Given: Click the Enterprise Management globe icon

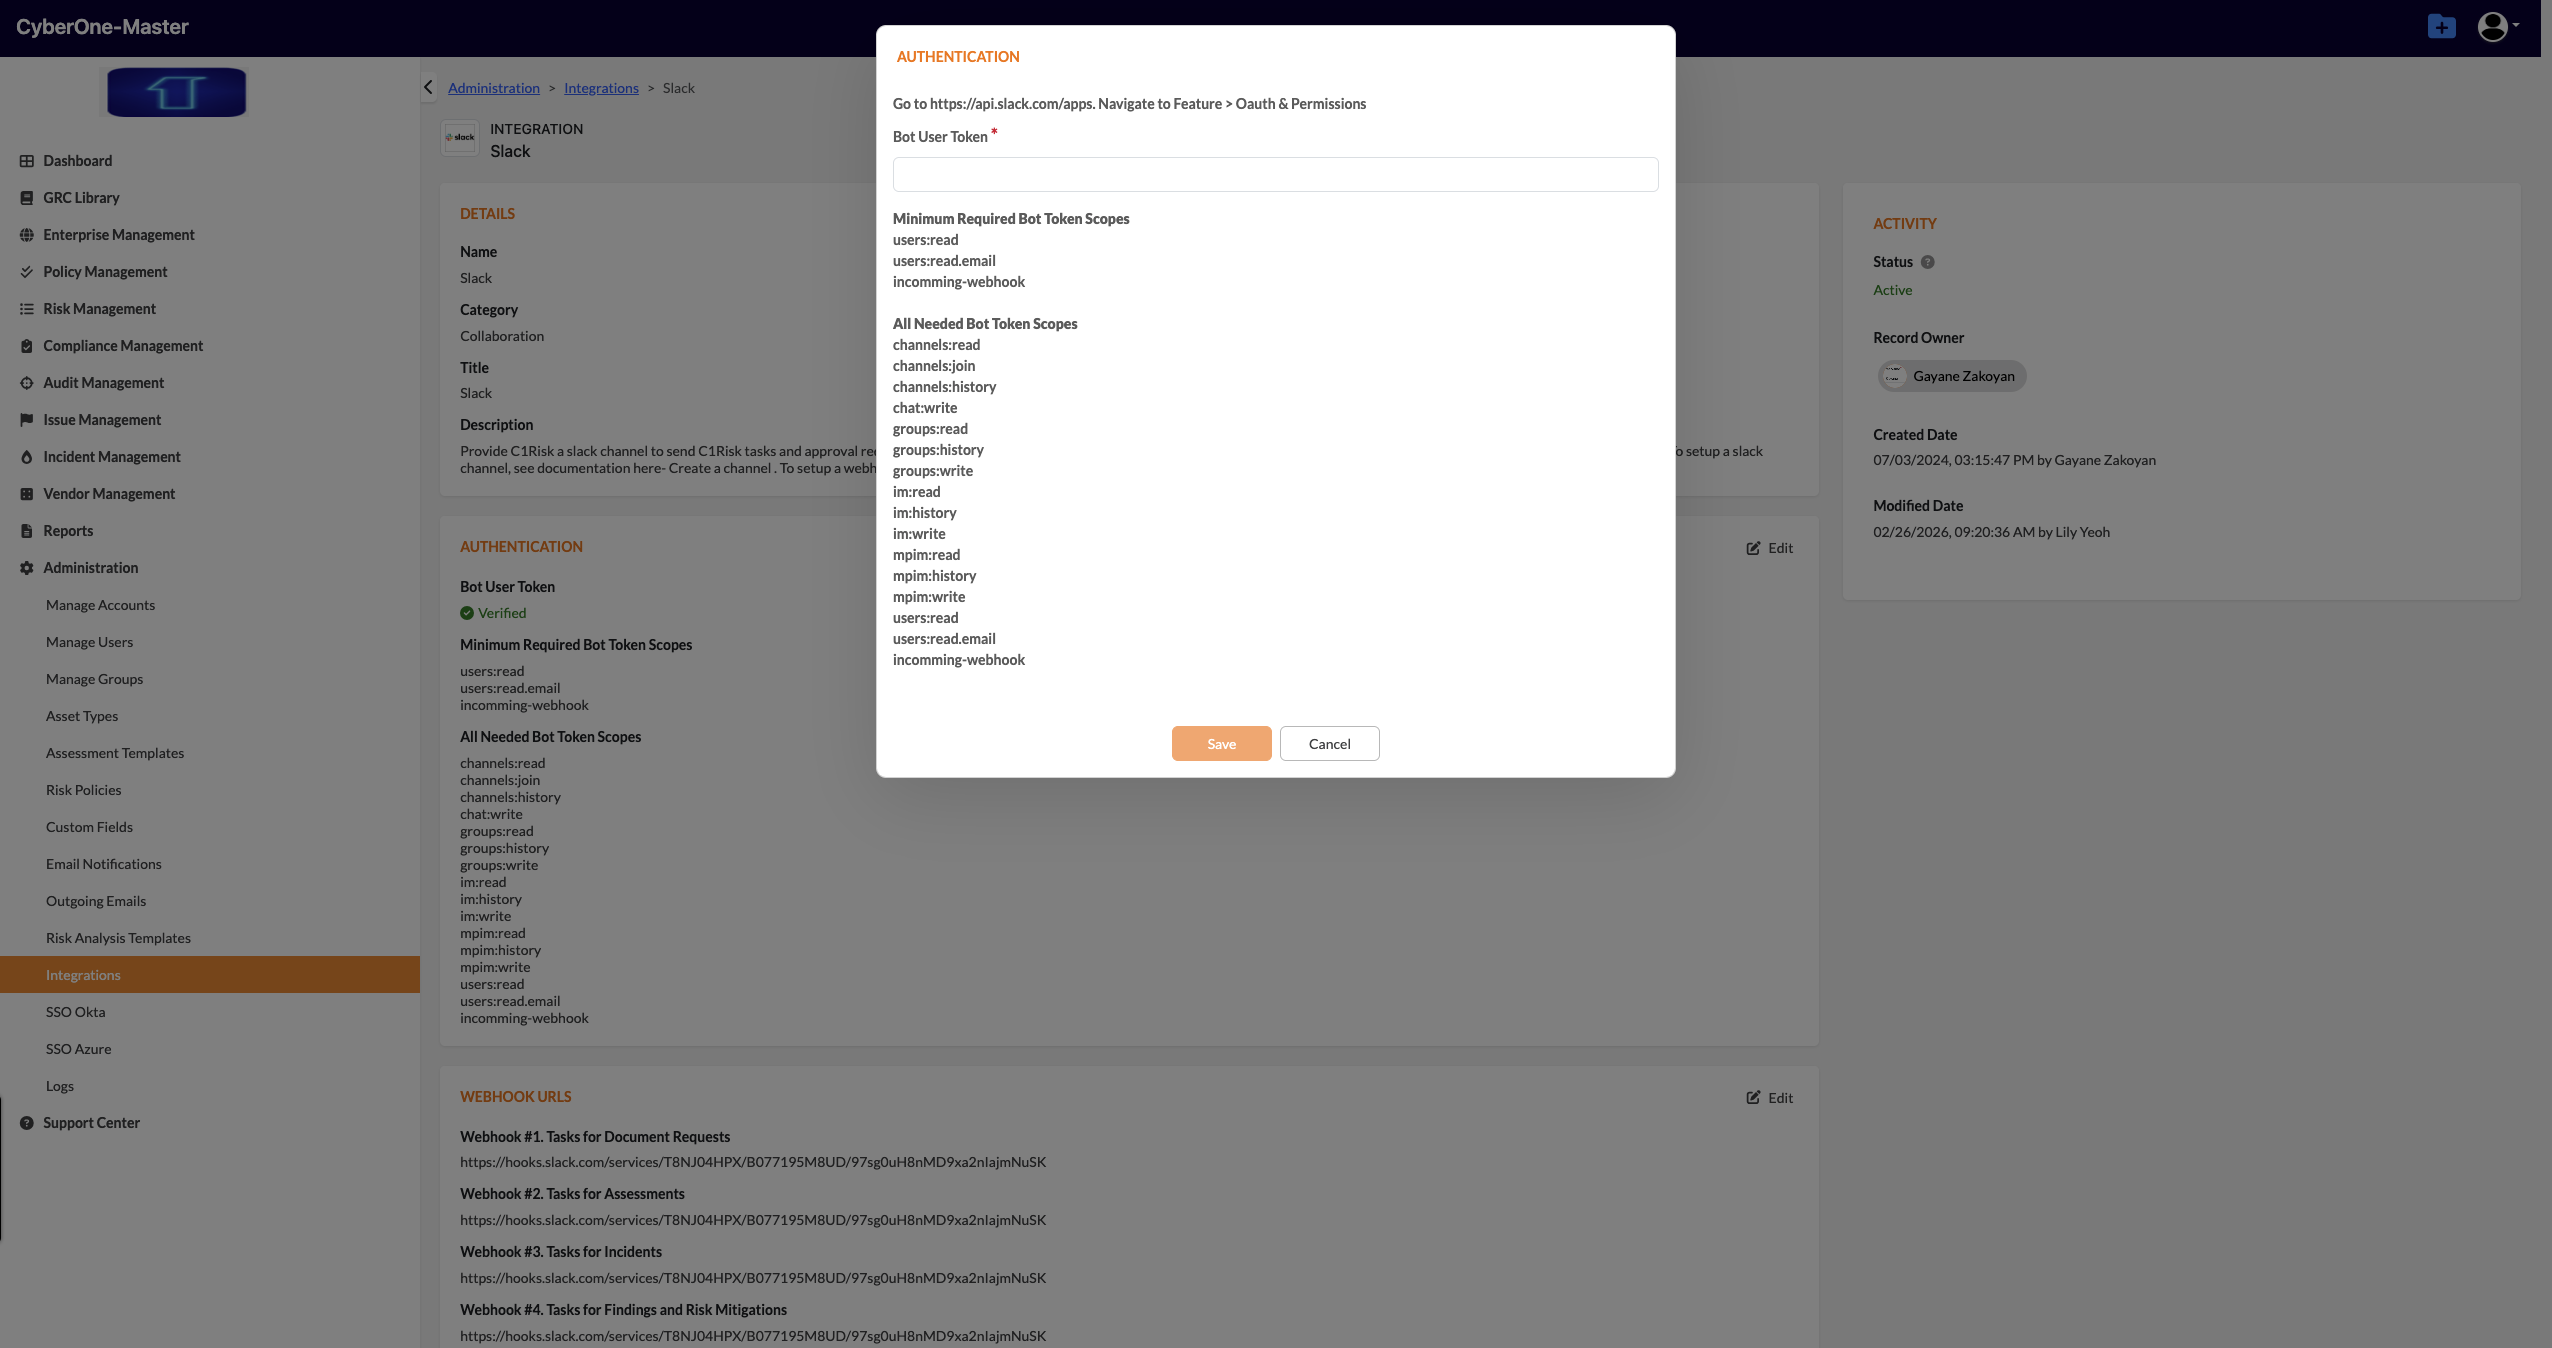Looking at the screenshot, I should pyautogui.click(x=27, y=235).
